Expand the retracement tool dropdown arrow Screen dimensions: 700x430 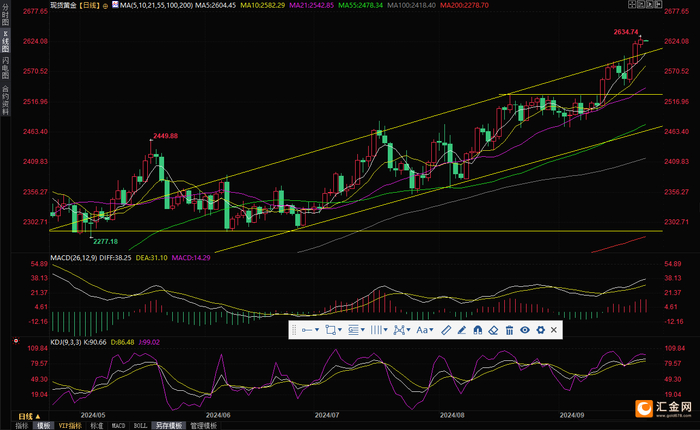[362, 330]
